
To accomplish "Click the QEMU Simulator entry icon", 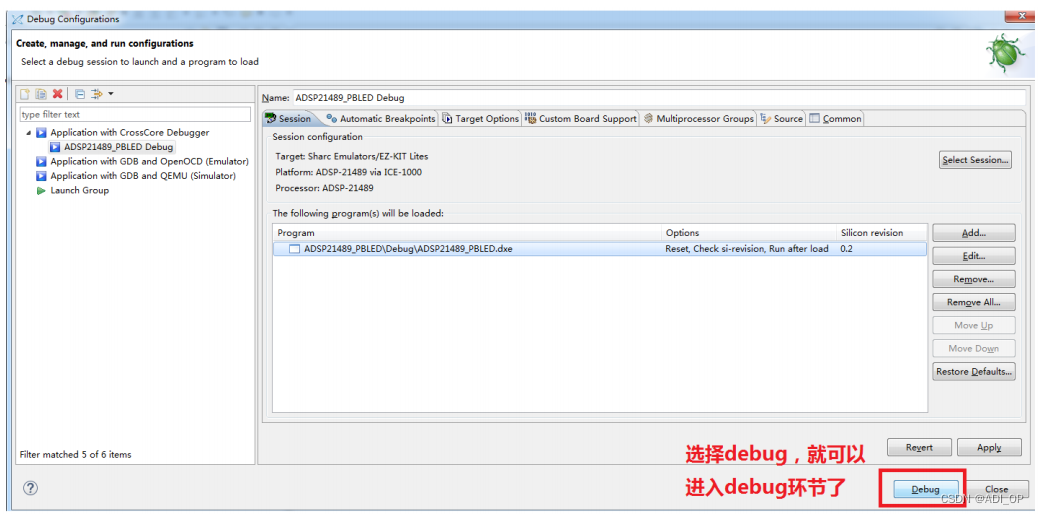I will point(41,176).
